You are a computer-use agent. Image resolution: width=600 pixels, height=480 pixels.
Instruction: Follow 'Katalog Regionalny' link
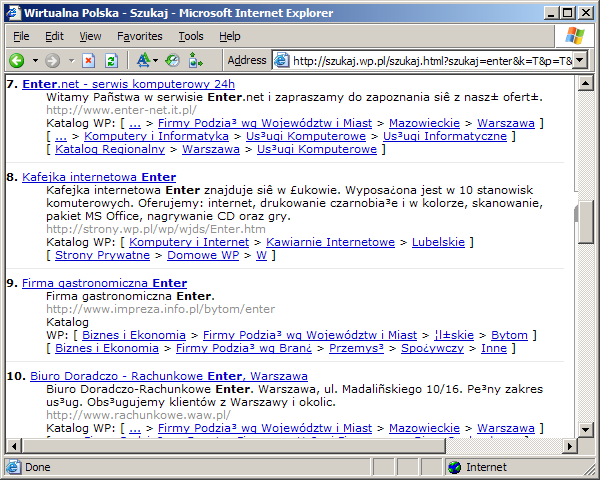110,149
